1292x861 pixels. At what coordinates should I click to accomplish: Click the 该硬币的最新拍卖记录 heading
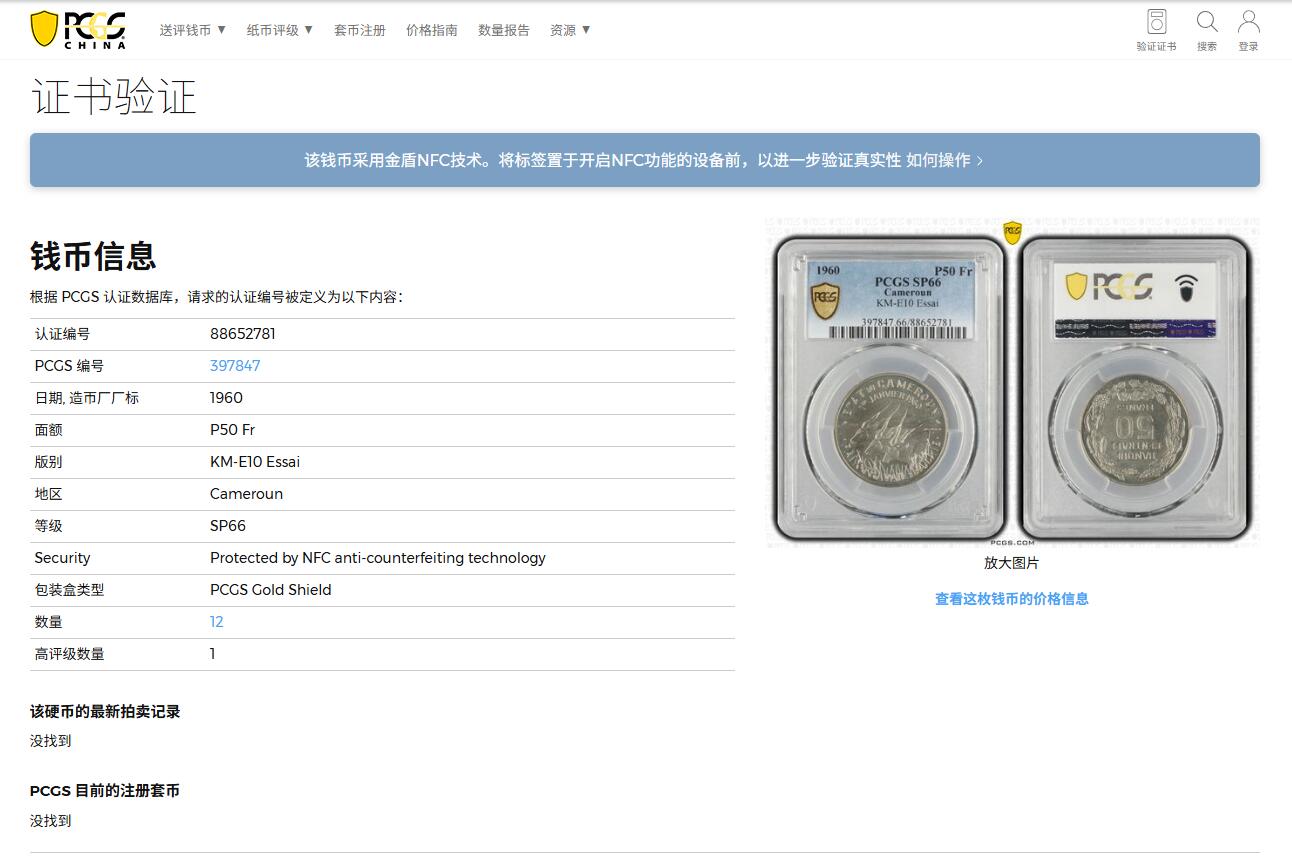click(x=105, y=712)
